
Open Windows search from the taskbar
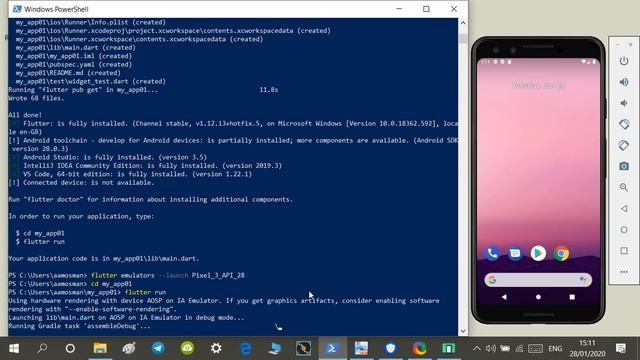click(x=42, y=348)
